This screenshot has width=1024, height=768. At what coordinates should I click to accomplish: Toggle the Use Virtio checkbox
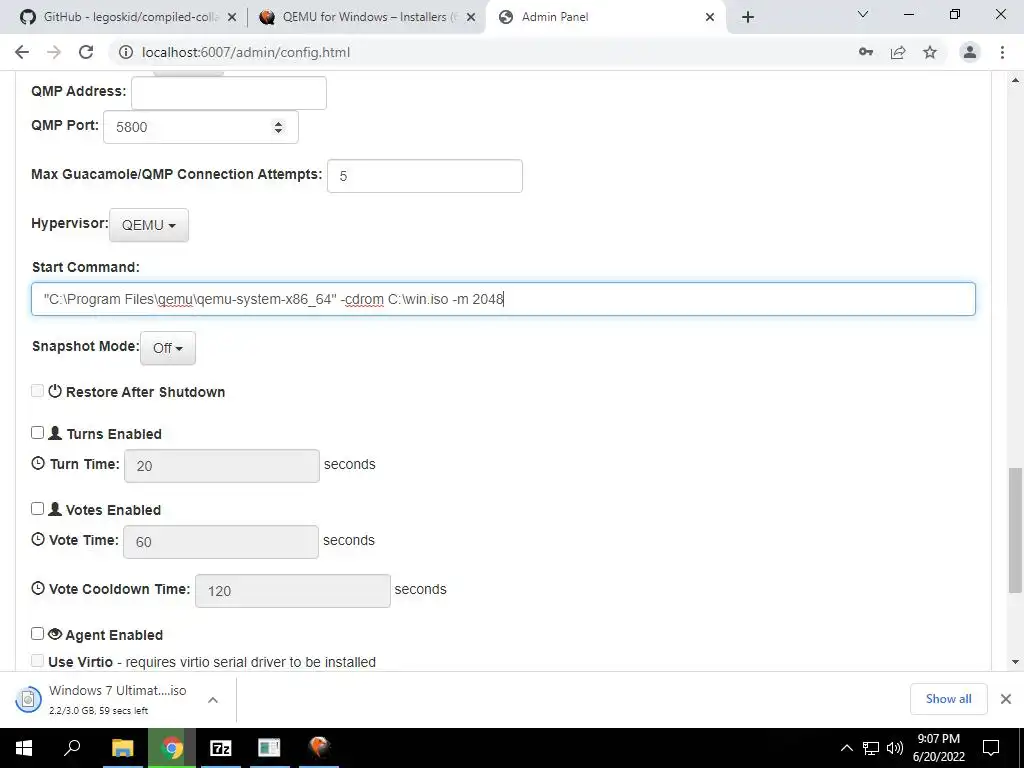click(x=37, y=661)
